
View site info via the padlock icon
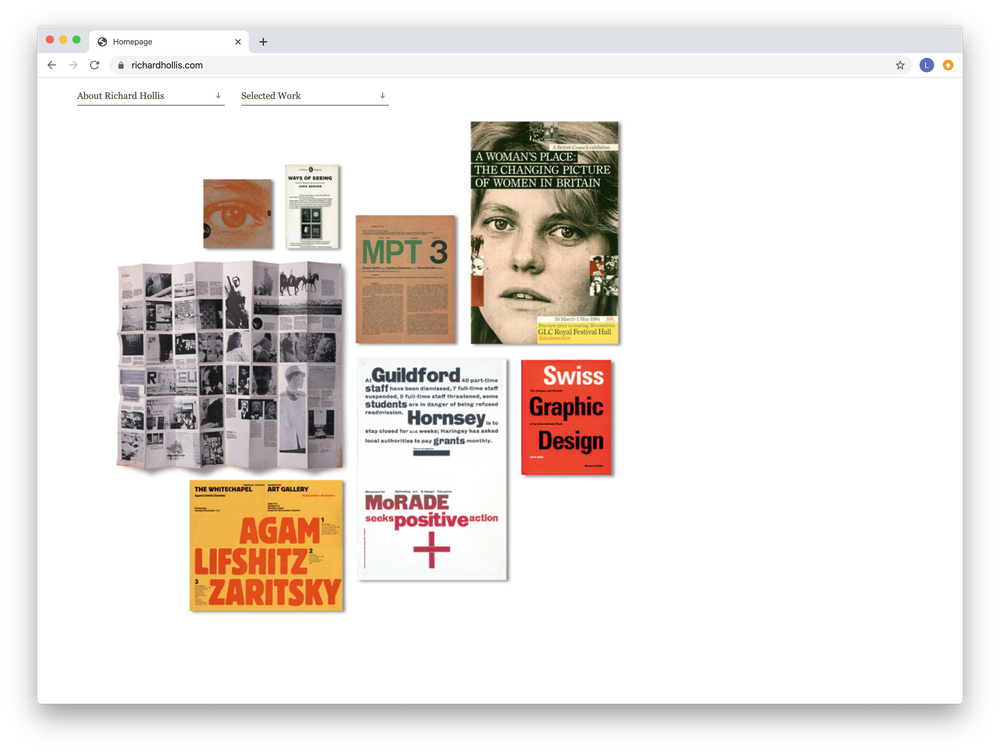click(121, 65)
